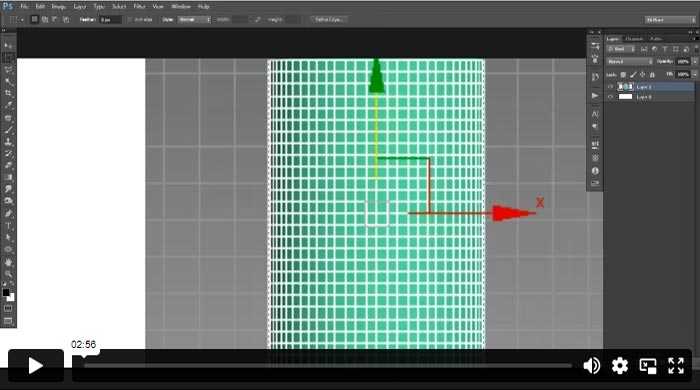Select the Crop tool
Viewport: 700px width, 390px height.
[x=8, y=94]
